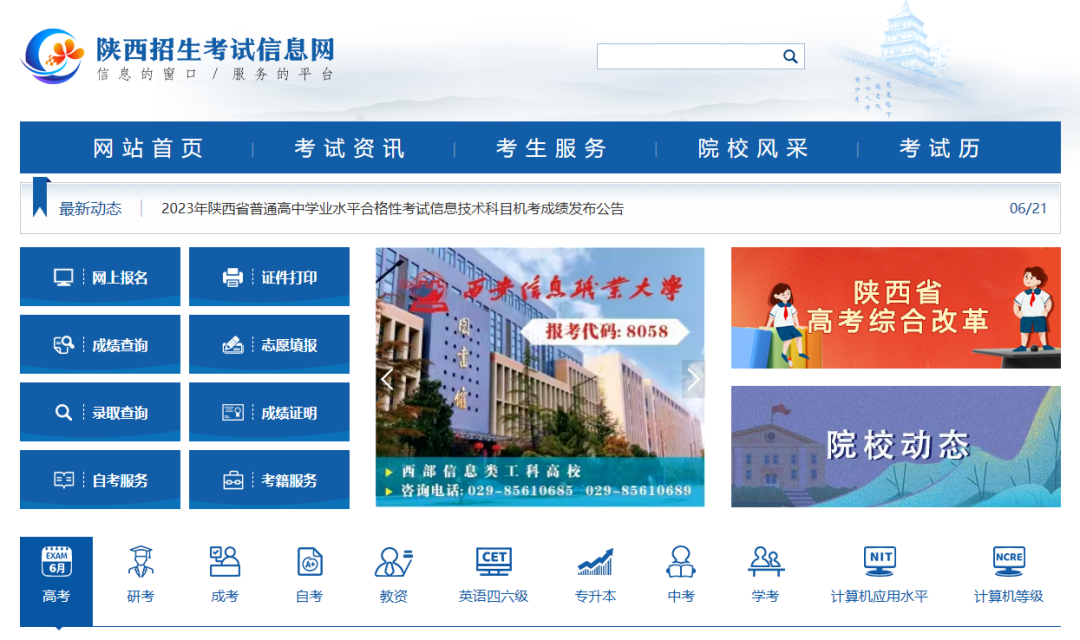Image resolution: width=1080 pixels, height=640 pixels.
Task: Open the 计算机等级 NCRE icon
Action: pyautogui.click(x=1008, y=562)
